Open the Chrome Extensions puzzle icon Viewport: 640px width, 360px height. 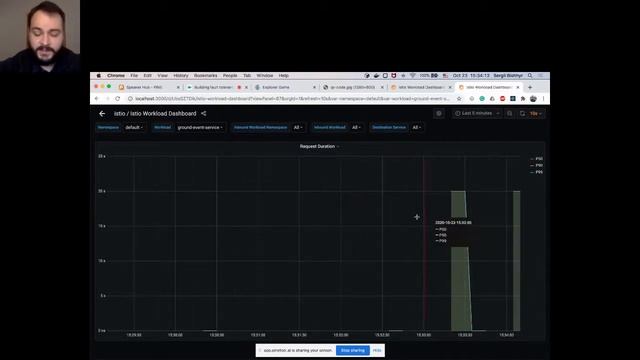tap(523, 99)
